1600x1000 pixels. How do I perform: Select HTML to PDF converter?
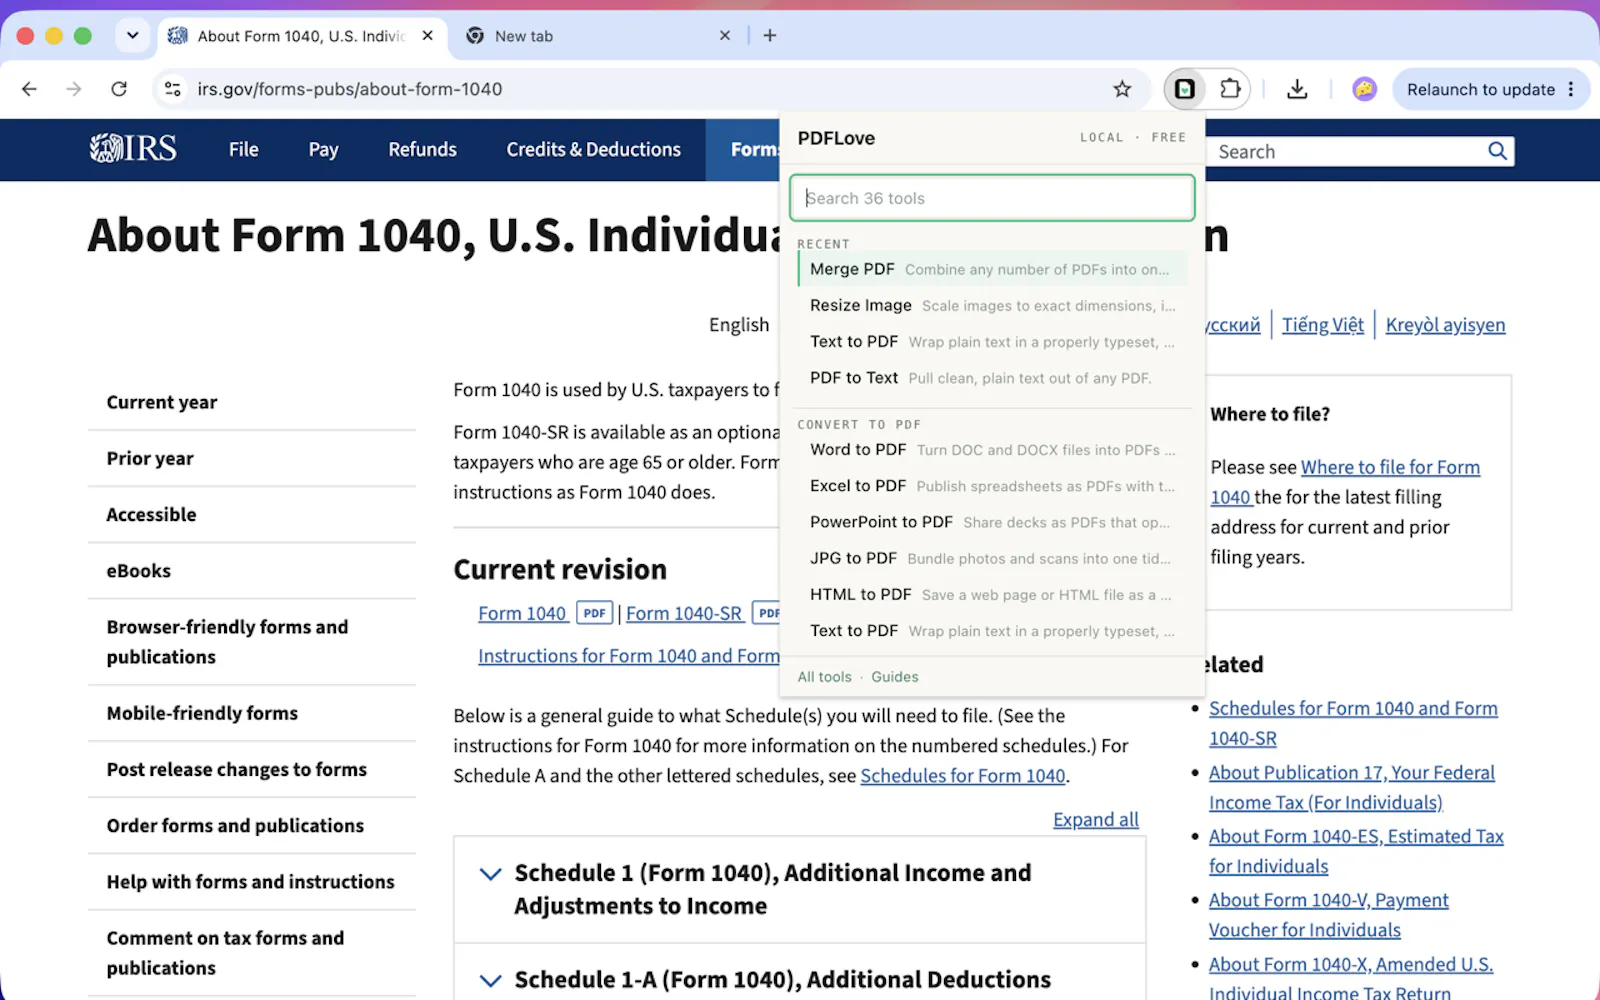(x=992, y=594)
